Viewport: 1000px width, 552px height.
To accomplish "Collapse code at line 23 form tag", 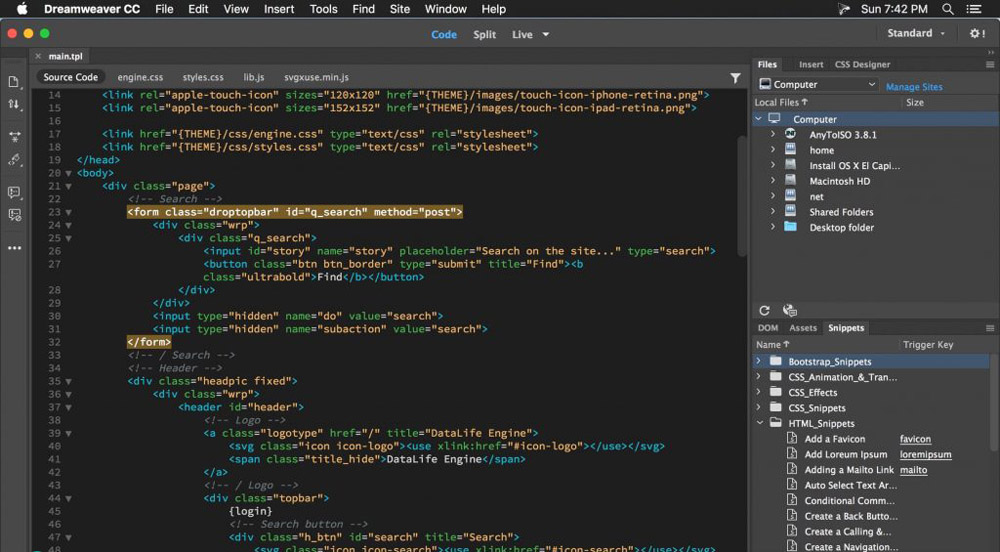I will [x=68, y=212].
